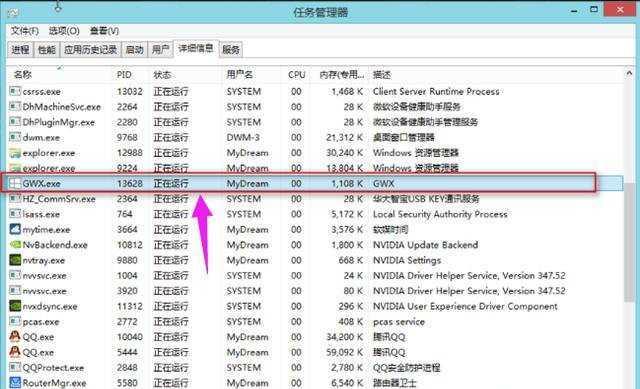Click the RouterMgr.exe process name
Image resolution: width=640 pixels, height=389 pixels.
[x=54, y=383]
